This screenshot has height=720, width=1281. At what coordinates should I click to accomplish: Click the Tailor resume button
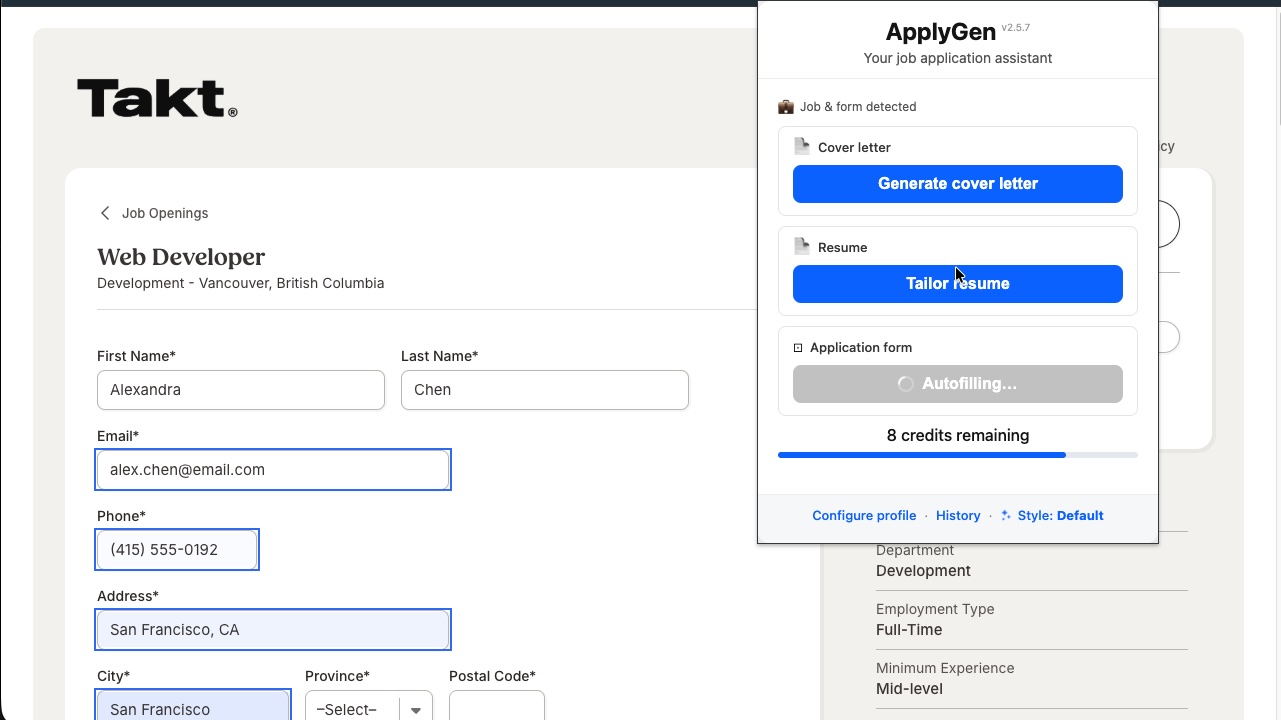point(958,284)
